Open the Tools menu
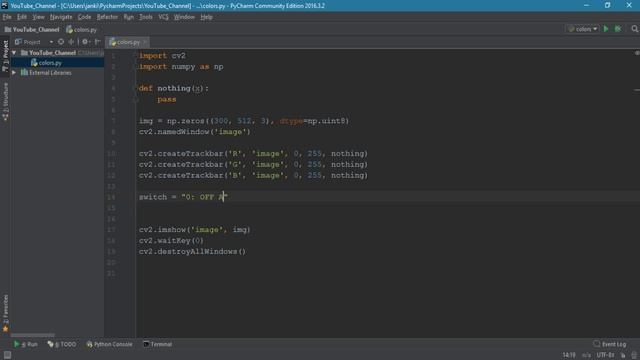Image resolution: width=640 pixels, height=360 pixels. point(146,17)
